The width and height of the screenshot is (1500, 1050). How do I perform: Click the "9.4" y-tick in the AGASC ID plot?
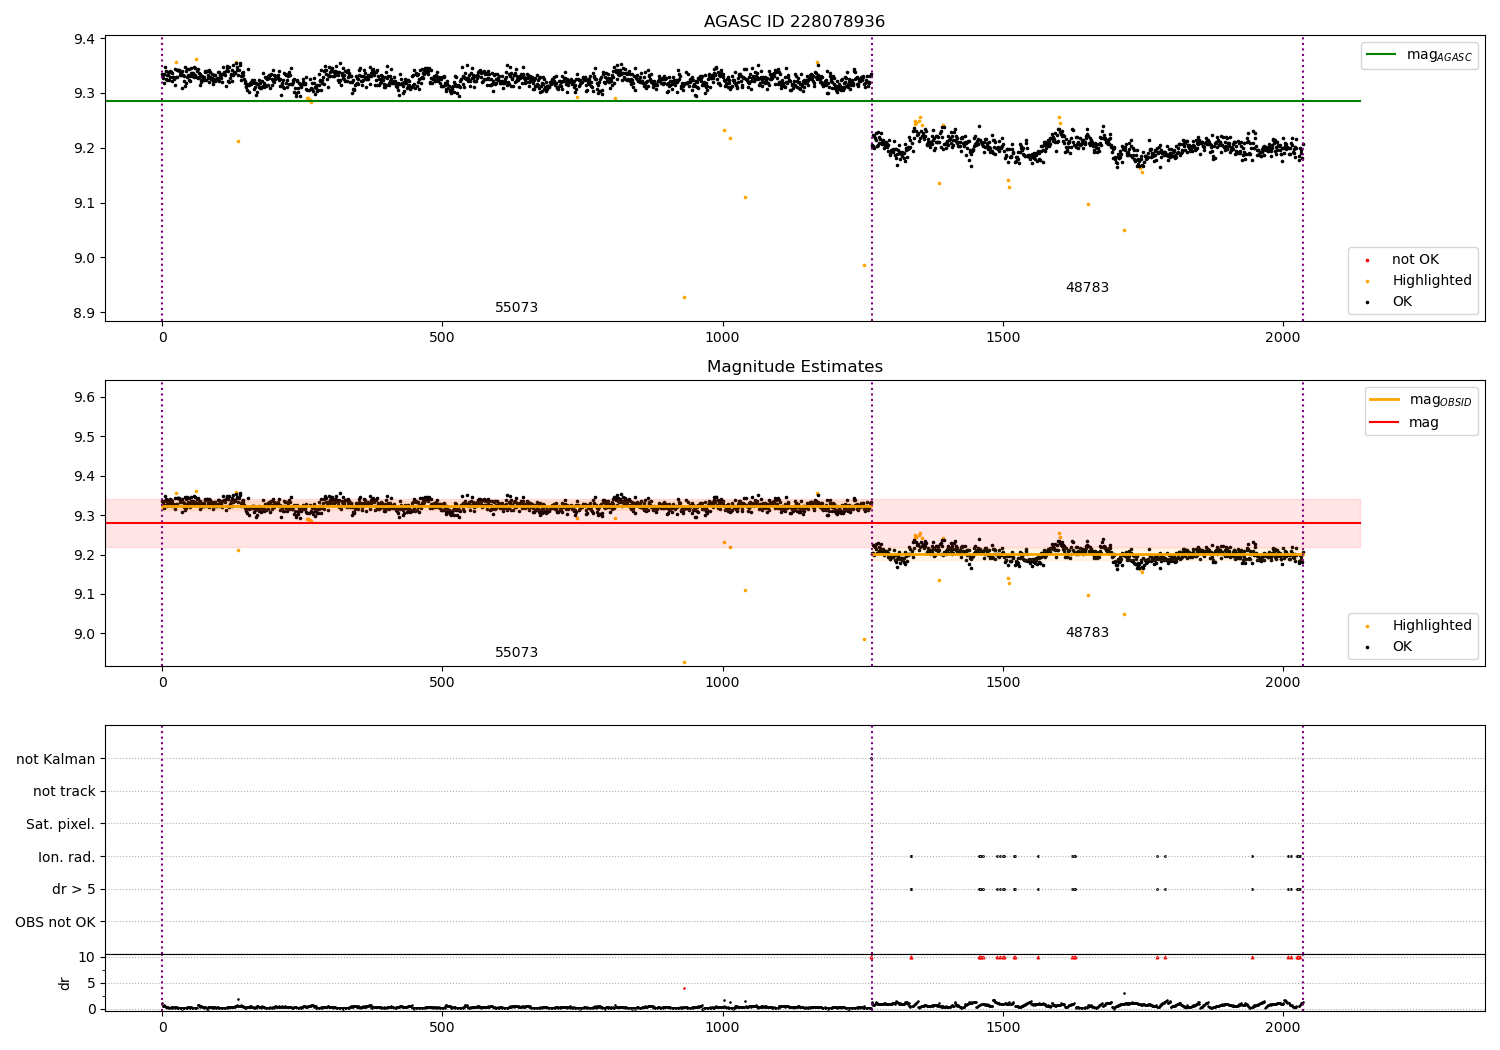(85, 39)
